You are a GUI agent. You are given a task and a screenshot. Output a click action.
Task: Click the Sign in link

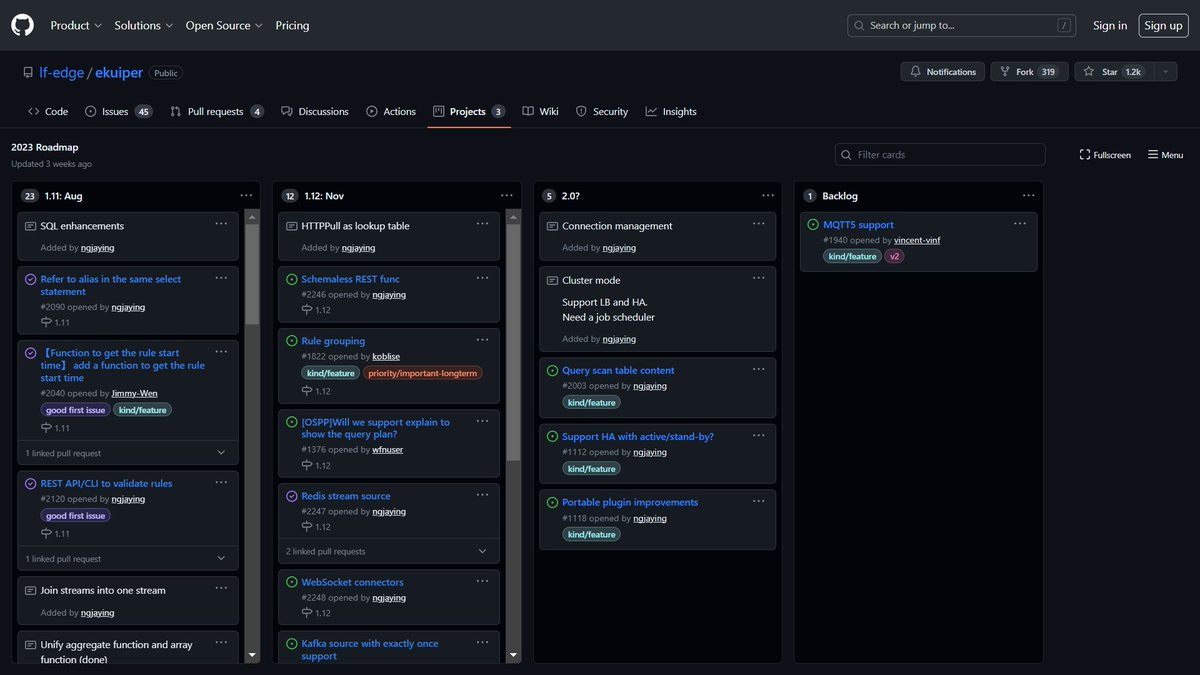pos(1110,25)
